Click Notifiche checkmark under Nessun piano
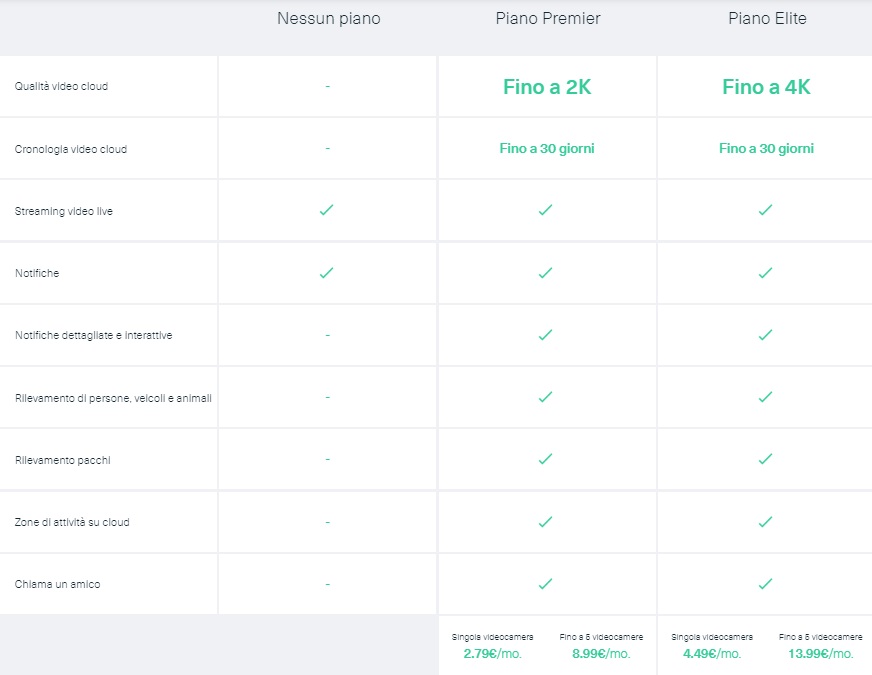Viewport: 872px width, 675px height. tap(326, 272)
